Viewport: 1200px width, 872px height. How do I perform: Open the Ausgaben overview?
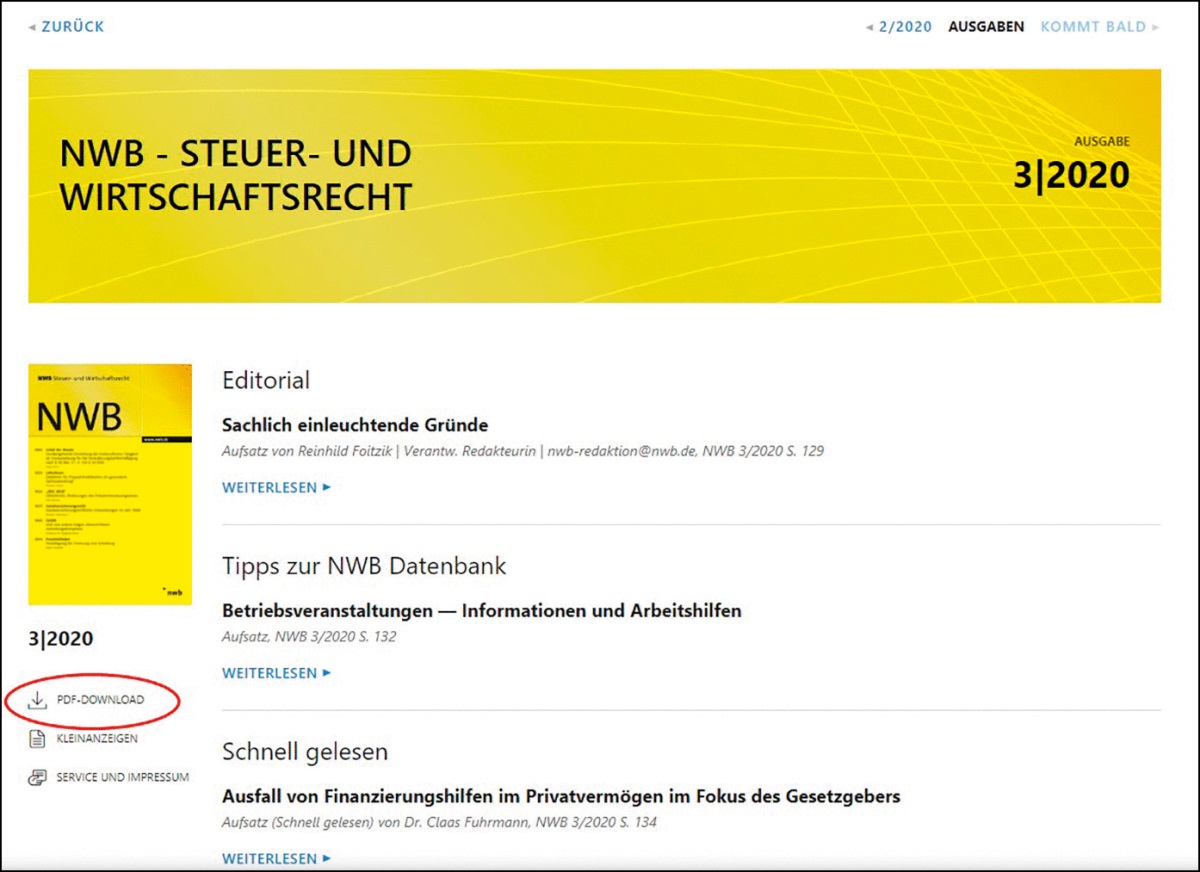point(986,27)
